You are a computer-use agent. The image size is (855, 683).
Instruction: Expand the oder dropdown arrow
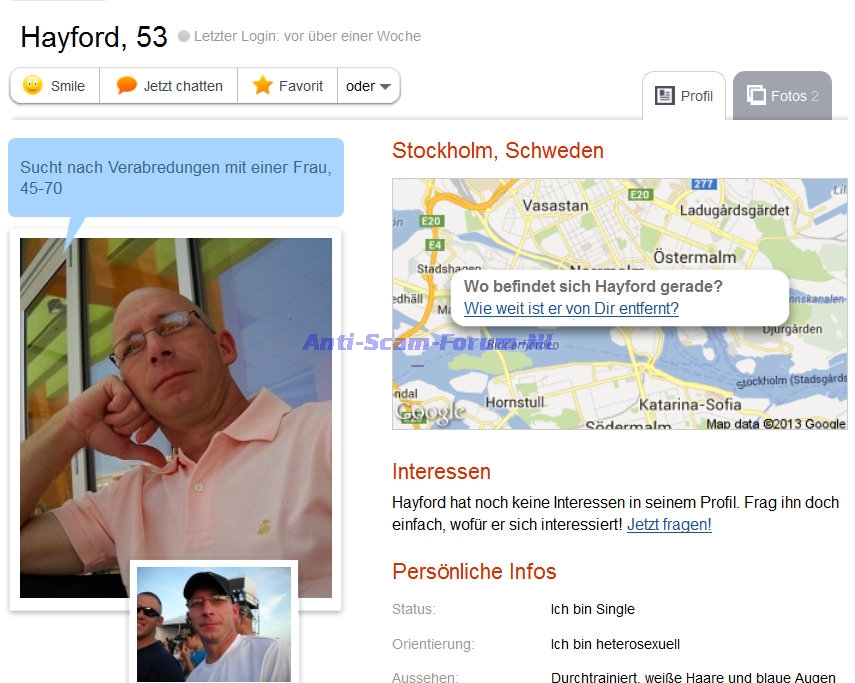[x=385, y=87]
